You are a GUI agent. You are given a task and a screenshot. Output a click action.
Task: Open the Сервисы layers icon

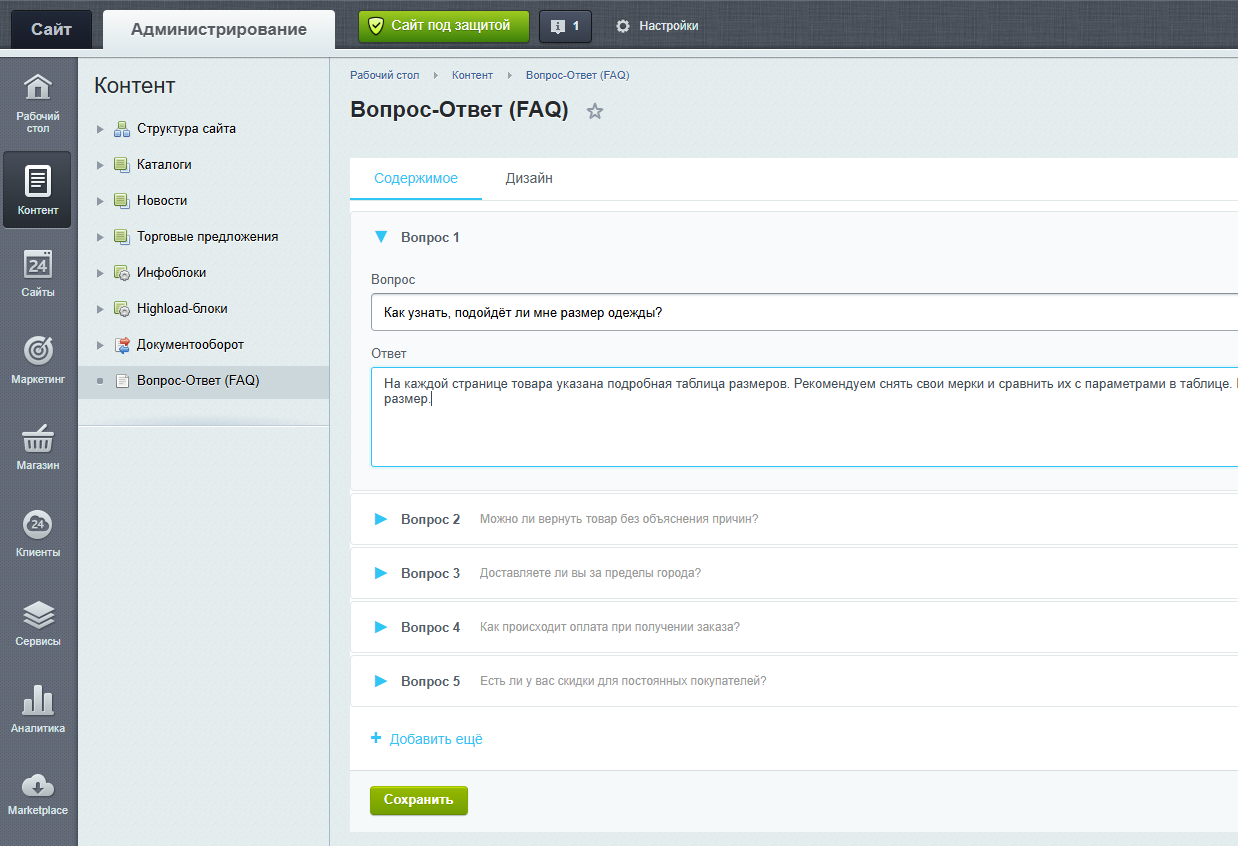(x=37, y=614)
